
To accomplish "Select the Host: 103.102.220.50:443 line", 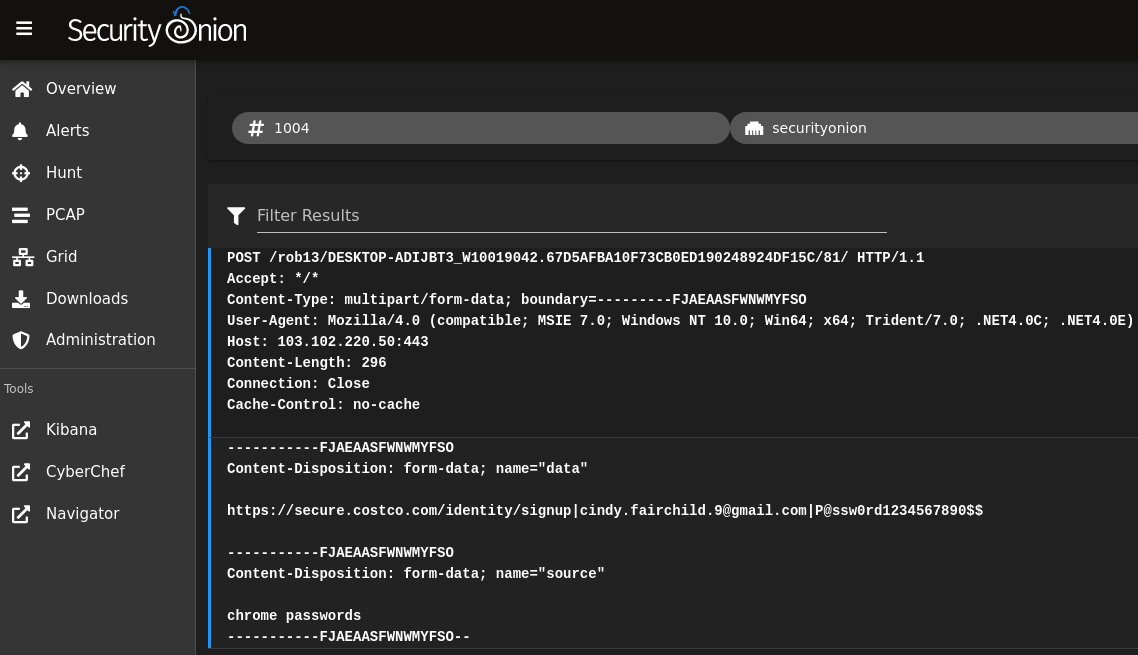I will coord(327,342).
